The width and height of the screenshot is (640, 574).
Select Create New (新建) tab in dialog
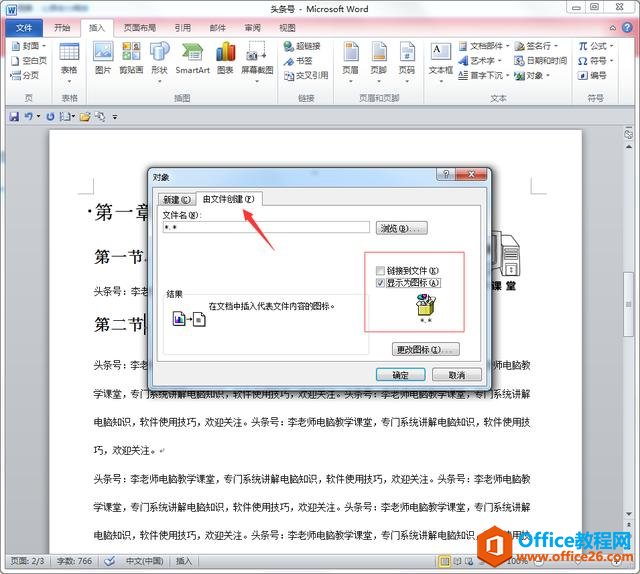(177, 200)
